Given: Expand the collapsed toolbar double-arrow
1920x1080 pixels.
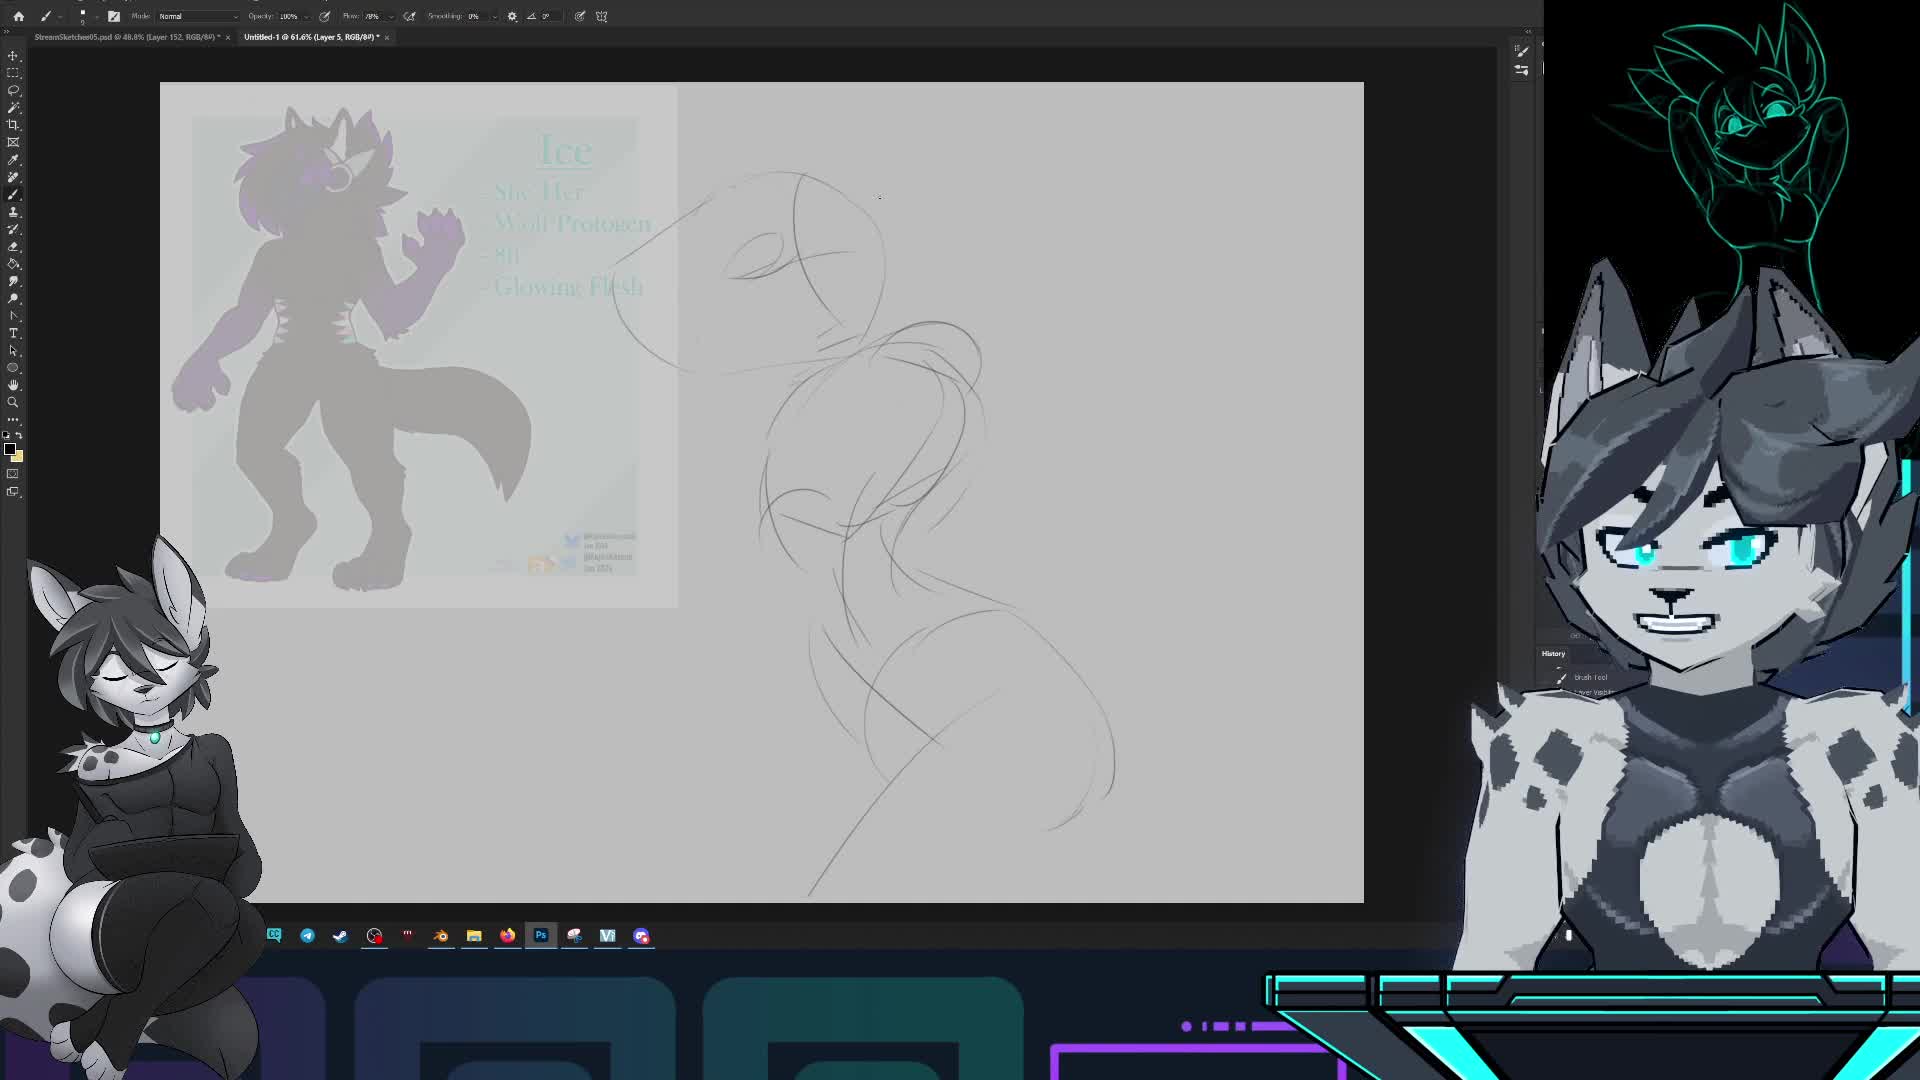Looking at the screenshot, I should pyautogui.click(x=6, y=31).
